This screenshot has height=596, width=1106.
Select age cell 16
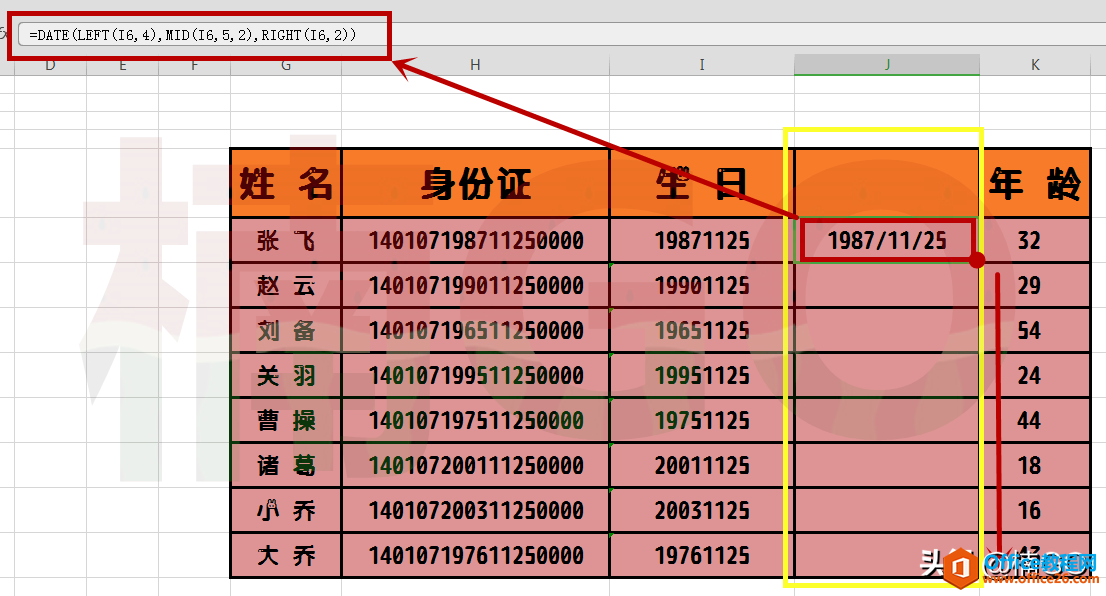click(x=1035, y=510)
